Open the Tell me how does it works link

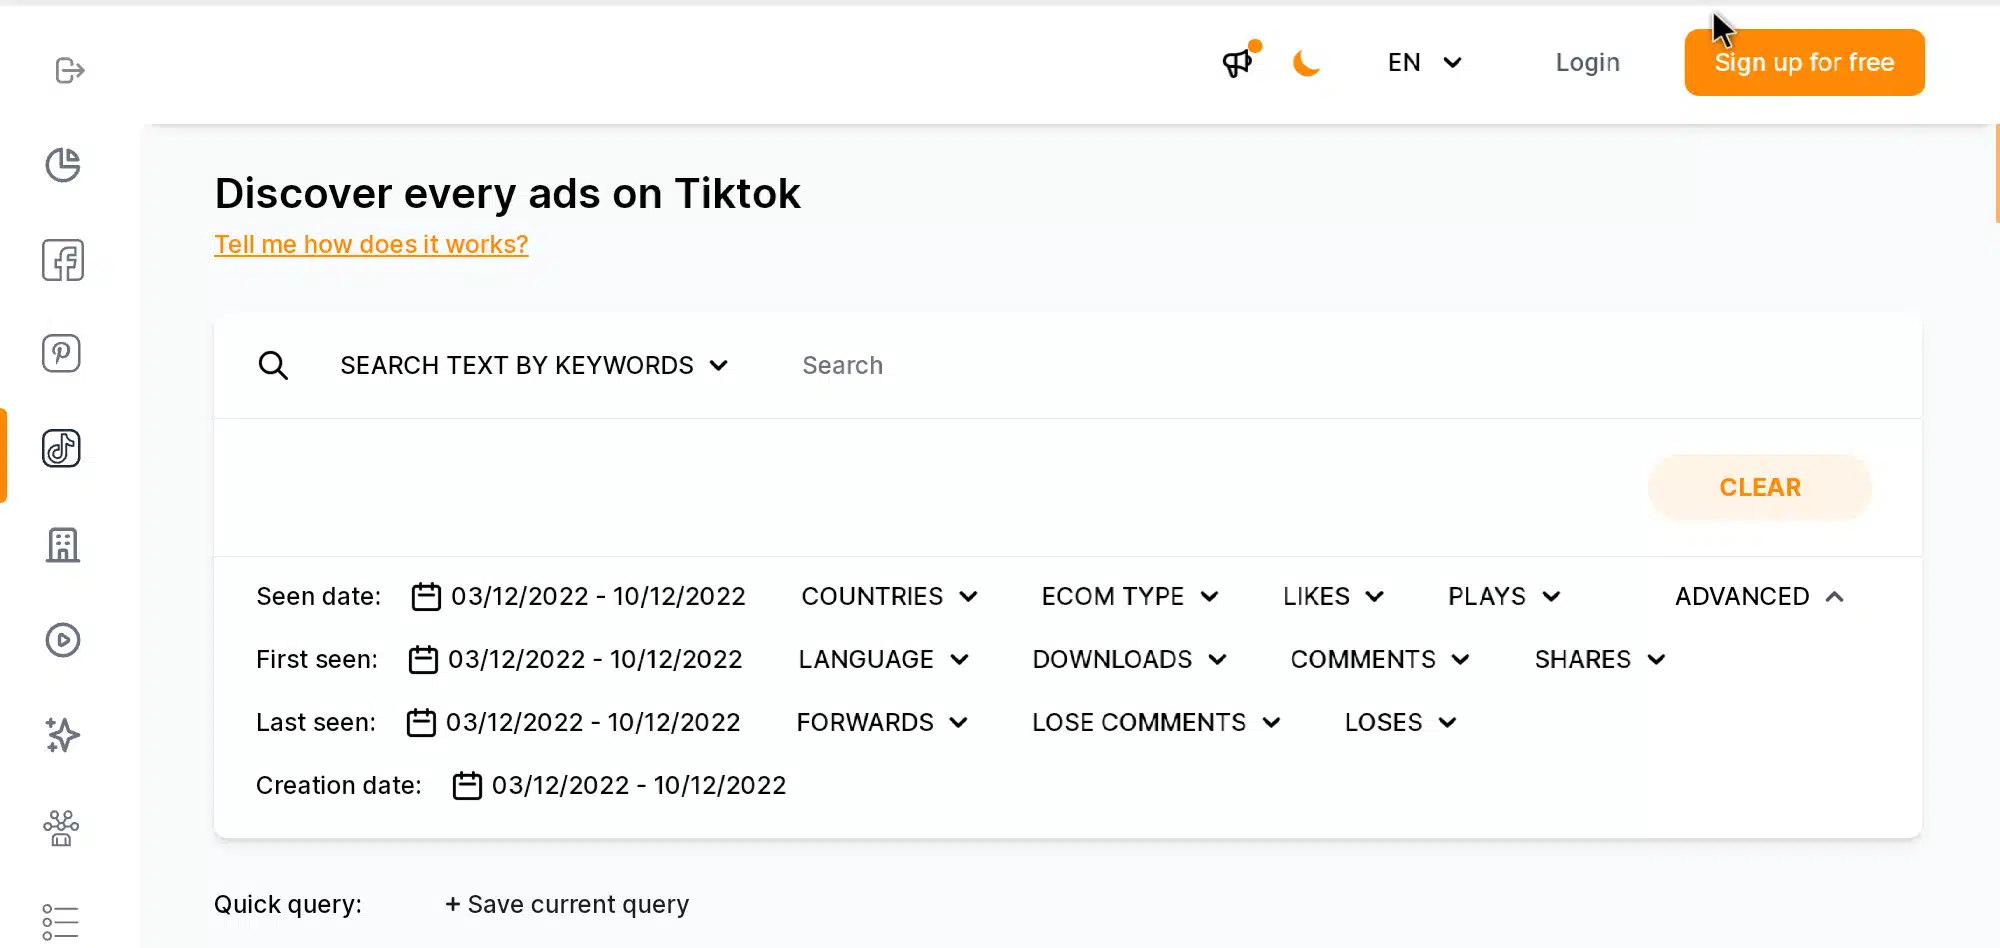coord(370,244)
